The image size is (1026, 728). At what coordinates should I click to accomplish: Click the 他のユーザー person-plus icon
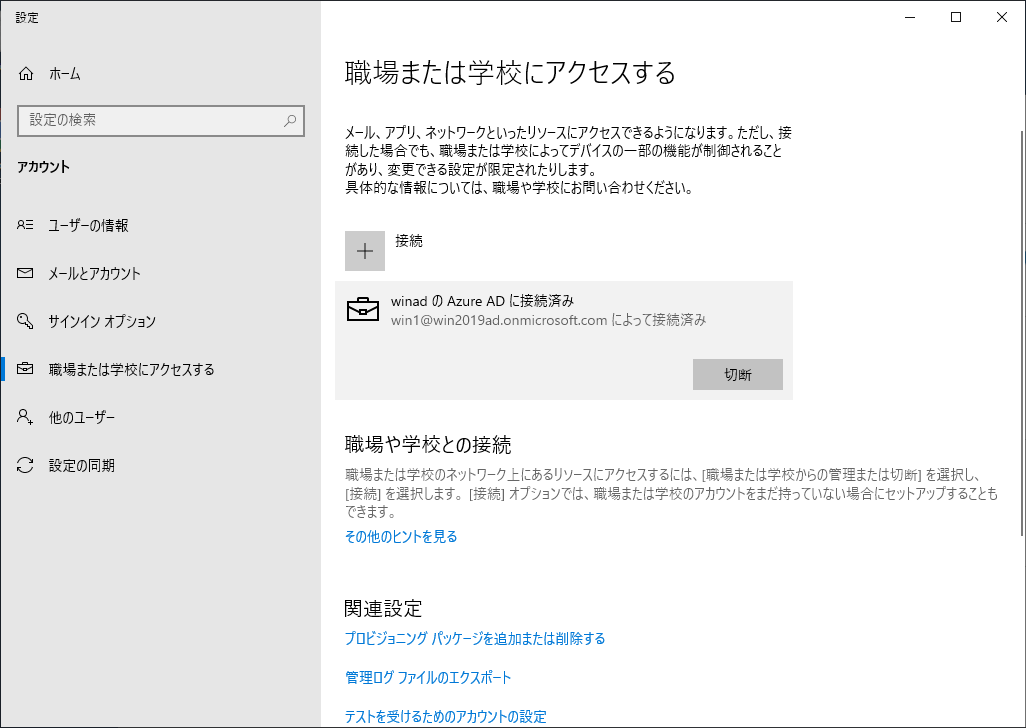(25, 417)
